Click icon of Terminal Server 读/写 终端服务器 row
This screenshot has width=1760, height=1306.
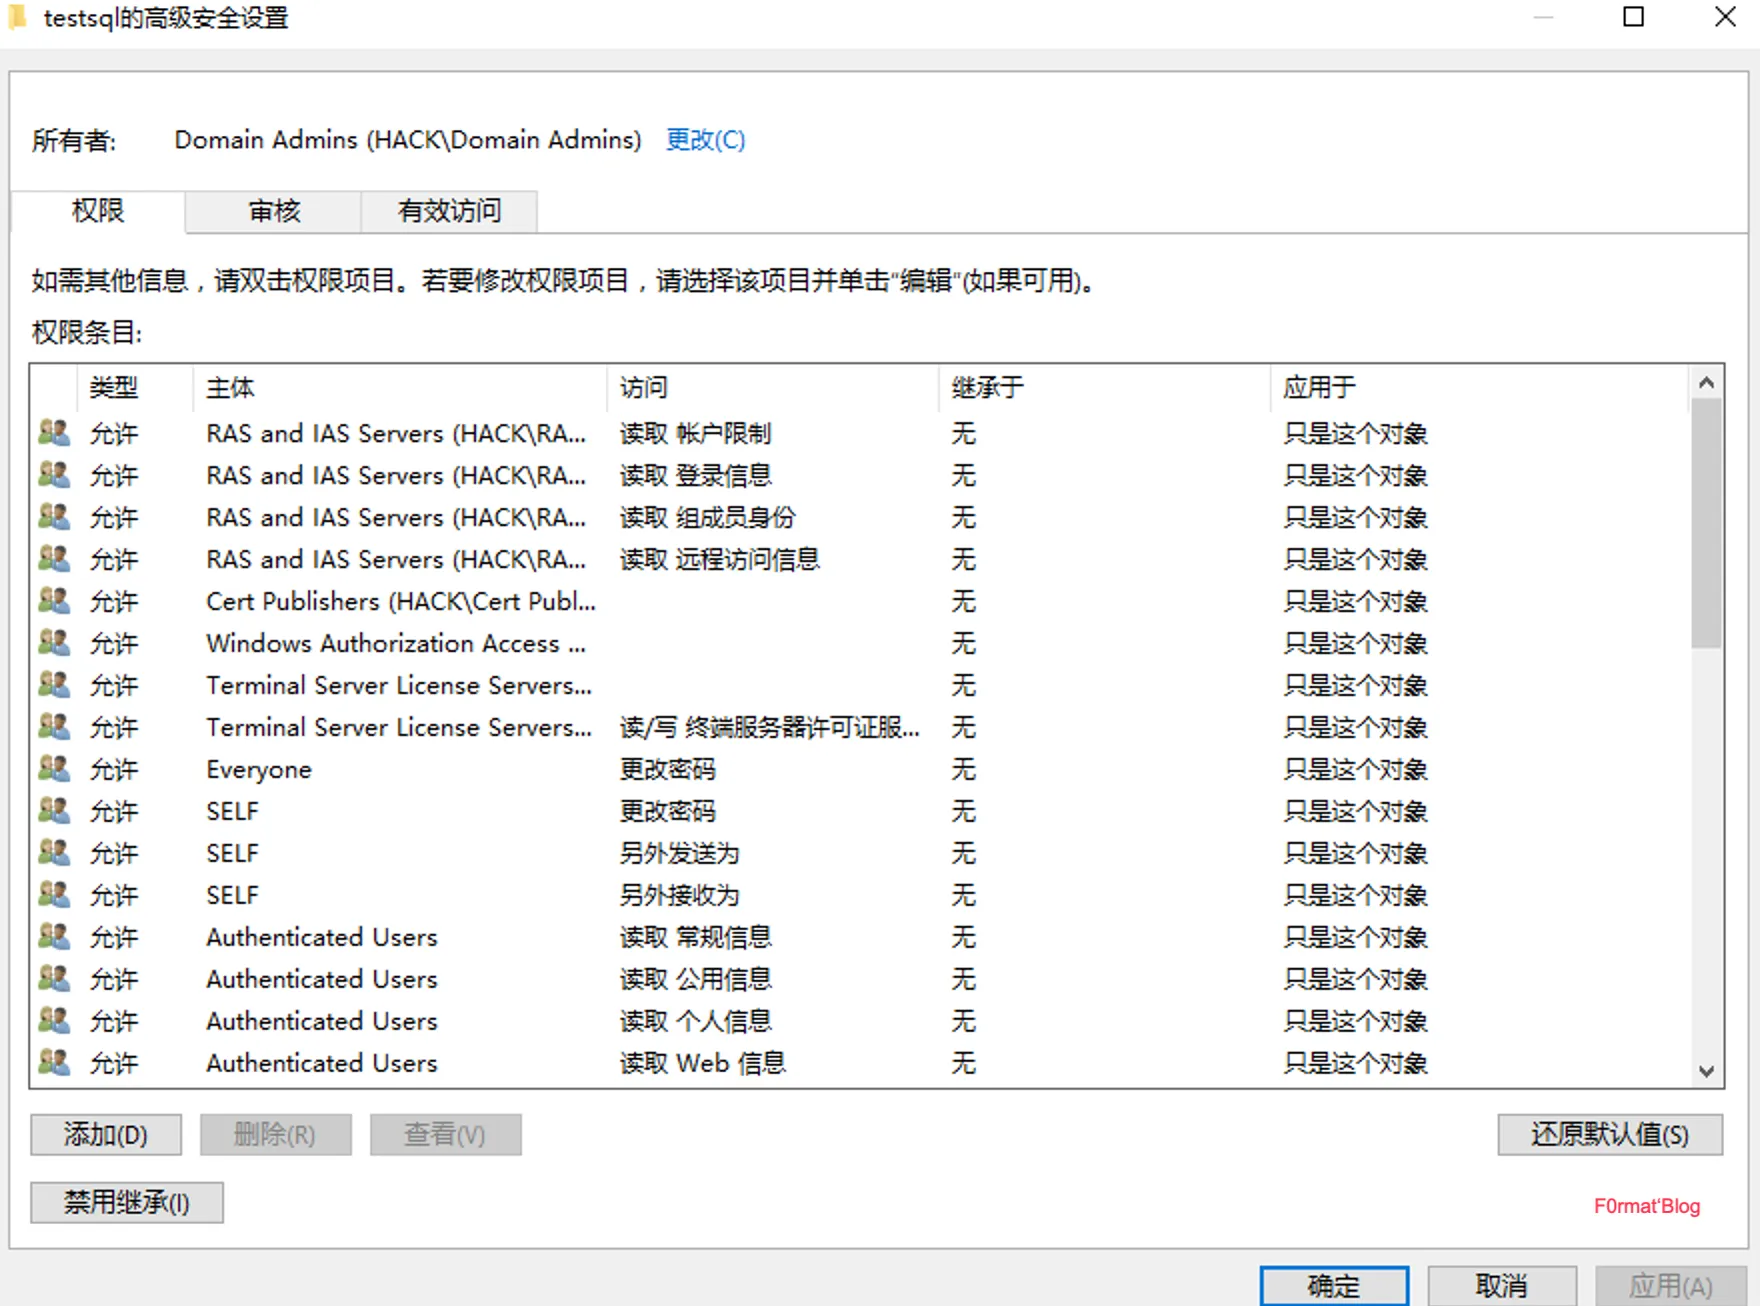[x=54, y=726]
